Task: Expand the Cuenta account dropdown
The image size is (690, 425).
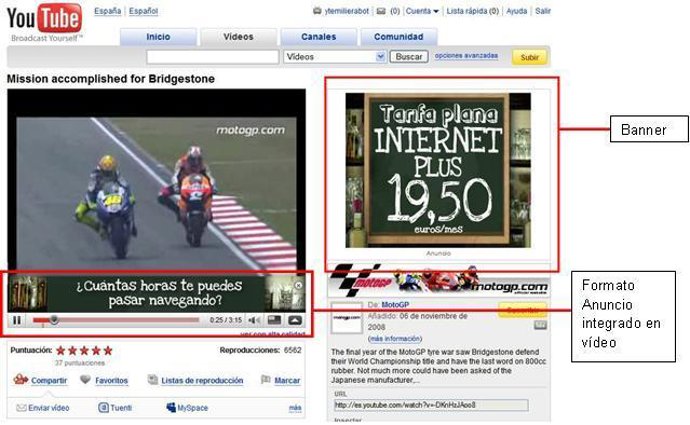Action: coord(422,11)
